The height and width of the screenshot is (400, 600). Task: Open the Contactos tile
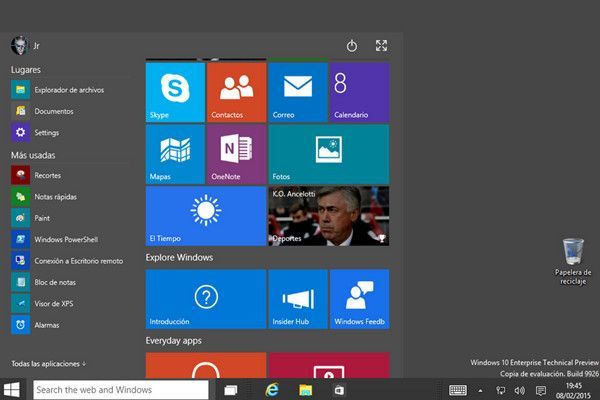coord(236,92)
